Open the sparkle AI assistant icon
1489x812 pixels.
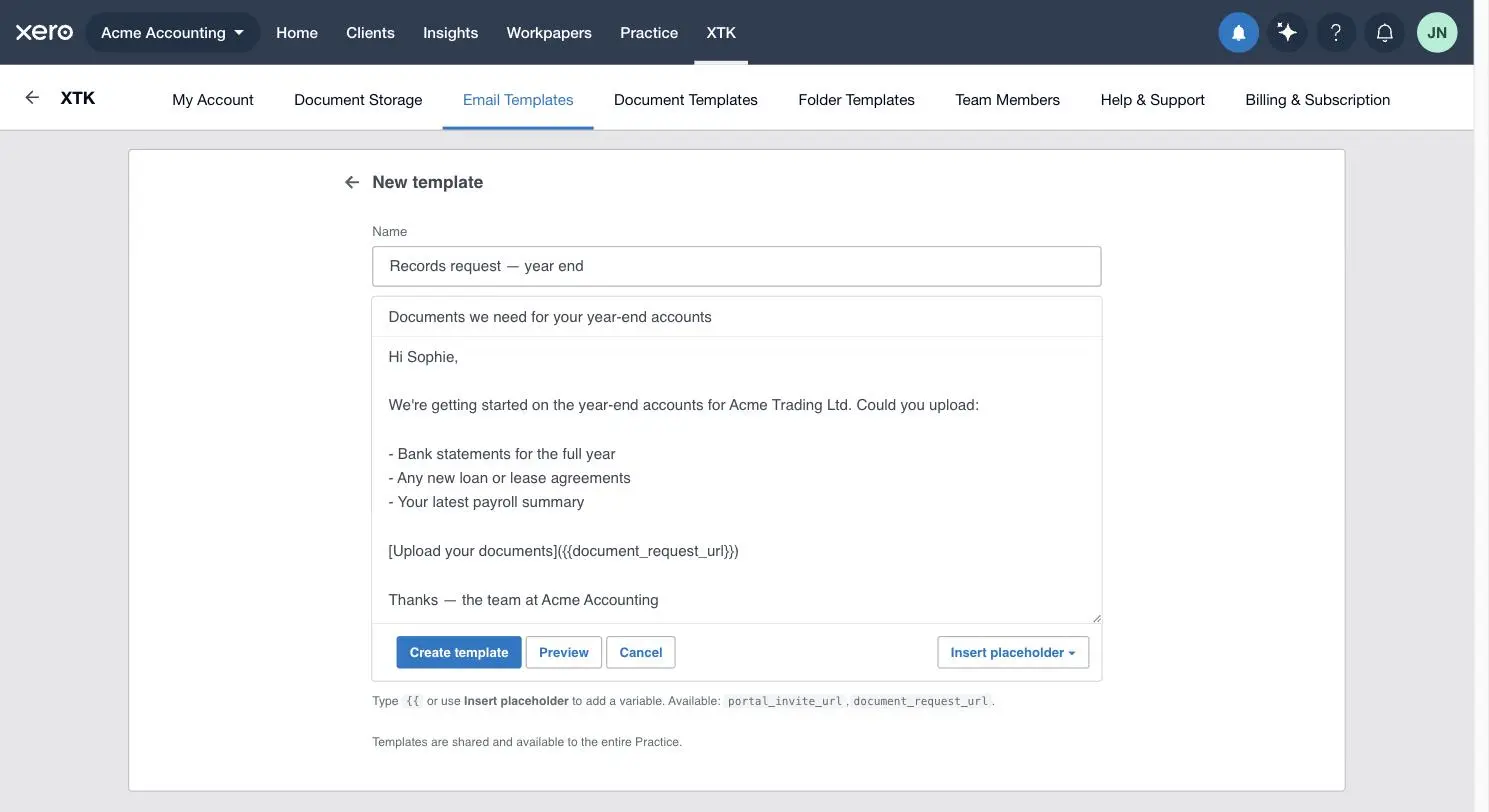[x=1287, y=33]
